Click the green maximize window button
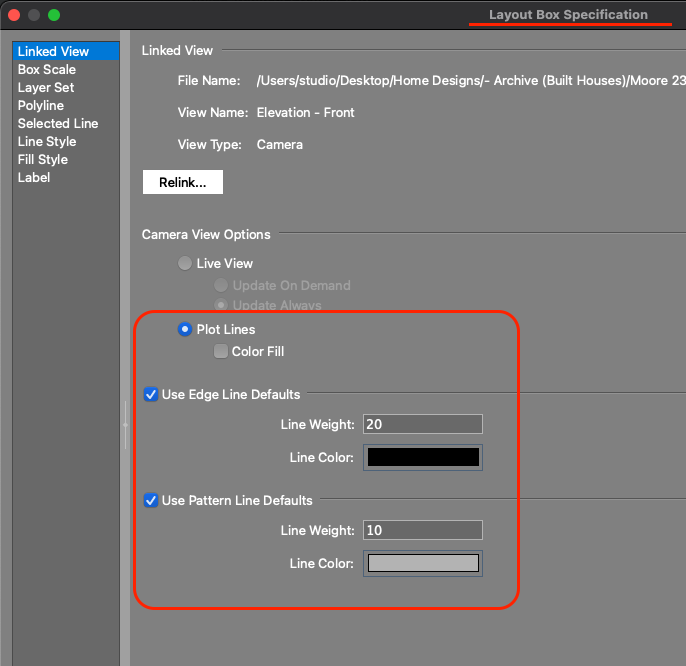Viewport: 686px width, 666px height. (54, 15)
